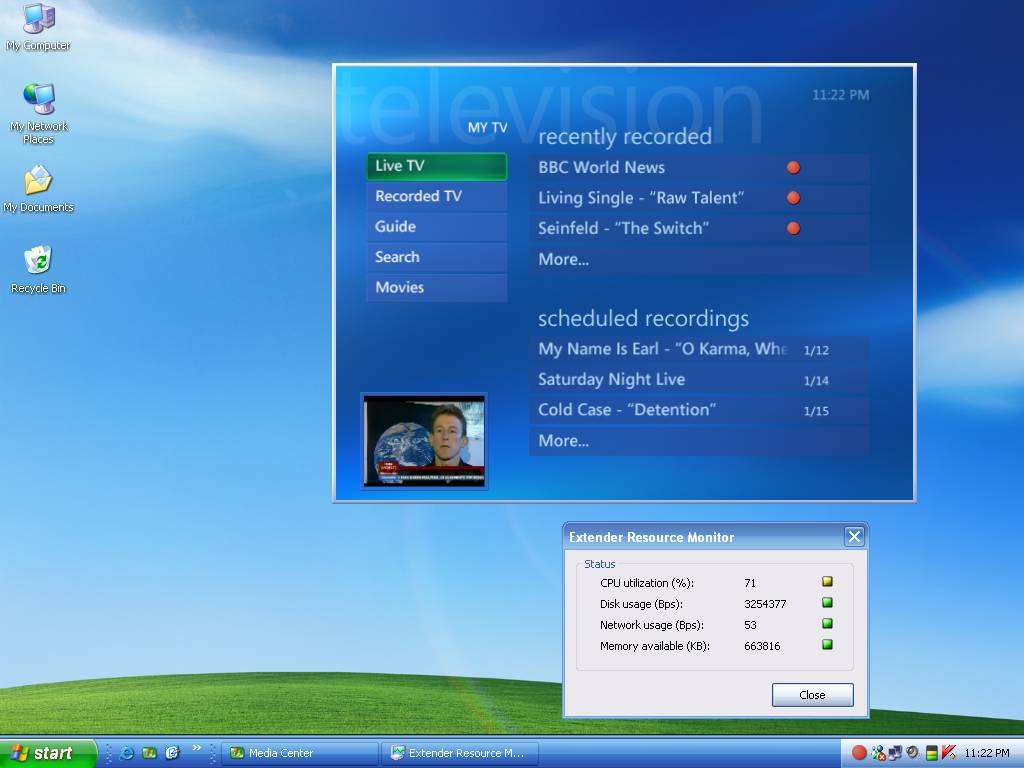The height and width of the screenshot is (768, 1024).
Task: Open My Network Places icon
Action: pos(39,100)
